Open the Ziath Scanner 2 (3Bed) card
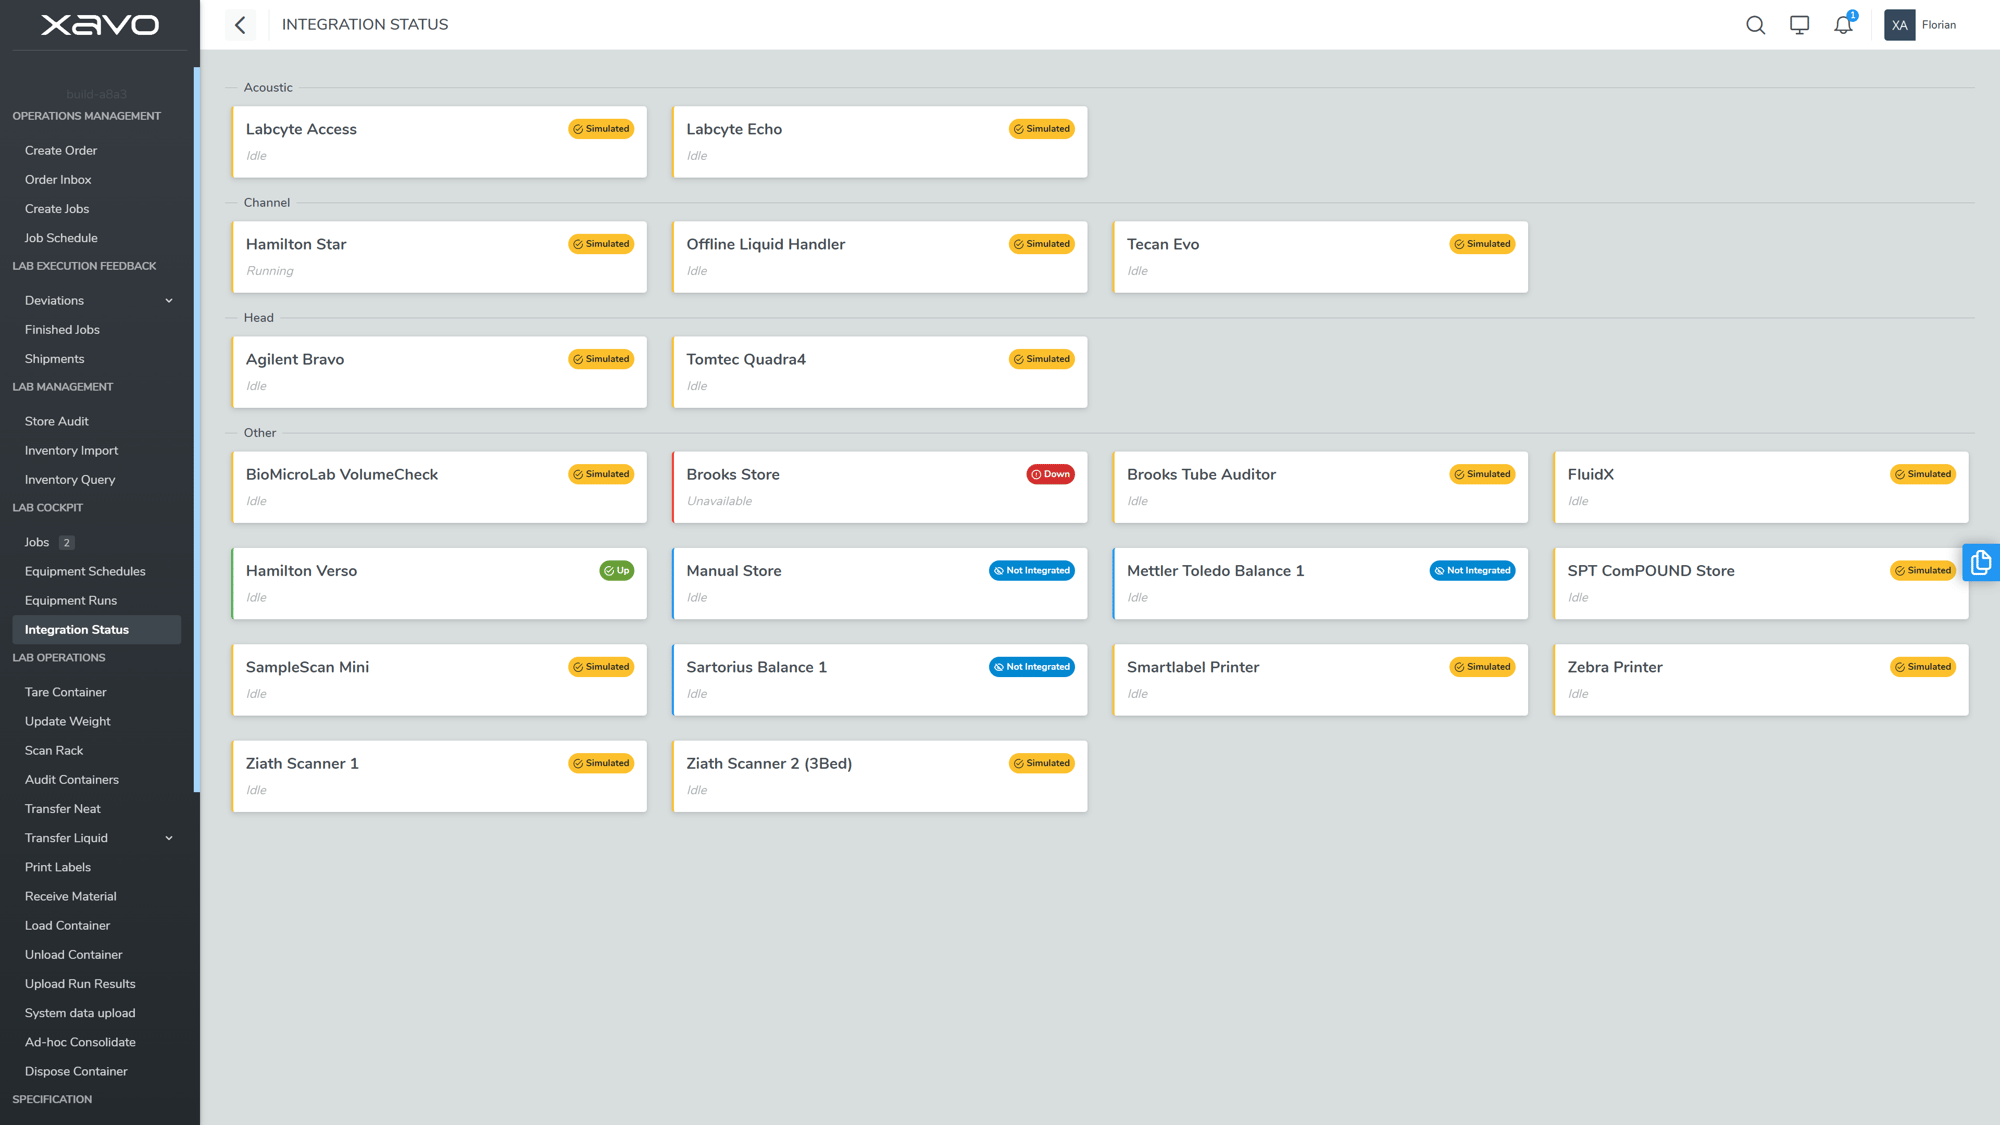2000x1125 pixels. click(x=880, y=776)
